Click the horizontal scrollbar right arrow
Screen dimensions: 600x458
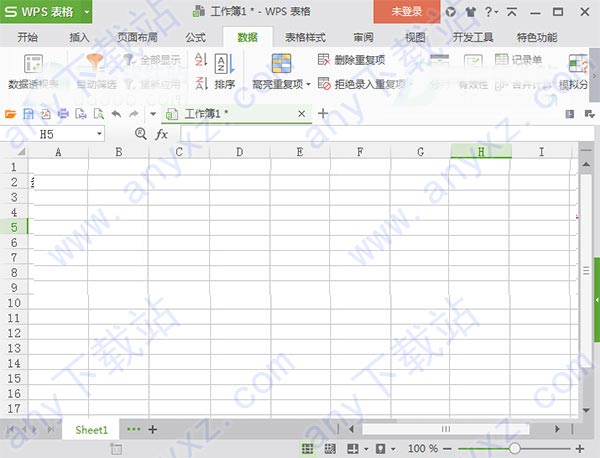pyautogui.click(x=557, y=429)
